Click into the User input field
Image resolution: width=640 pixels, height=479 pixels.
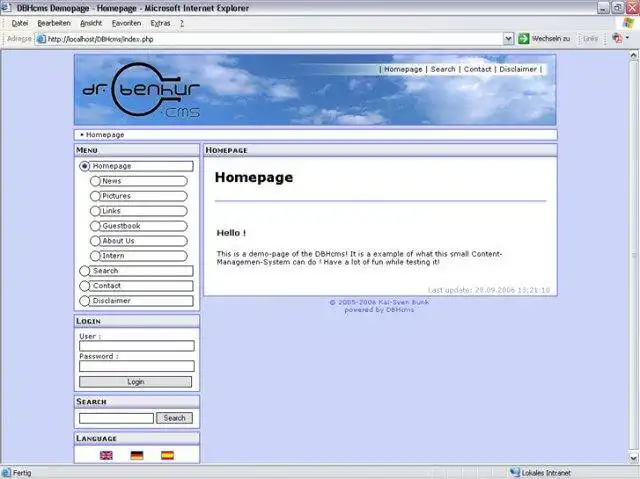(137, 346)
